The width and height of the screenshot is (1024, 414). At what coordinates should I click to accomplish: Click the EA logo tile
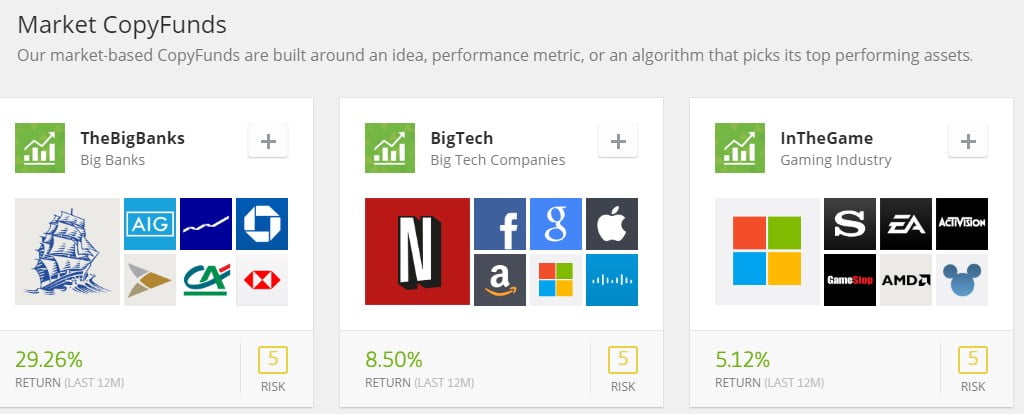tap(906, 224)
